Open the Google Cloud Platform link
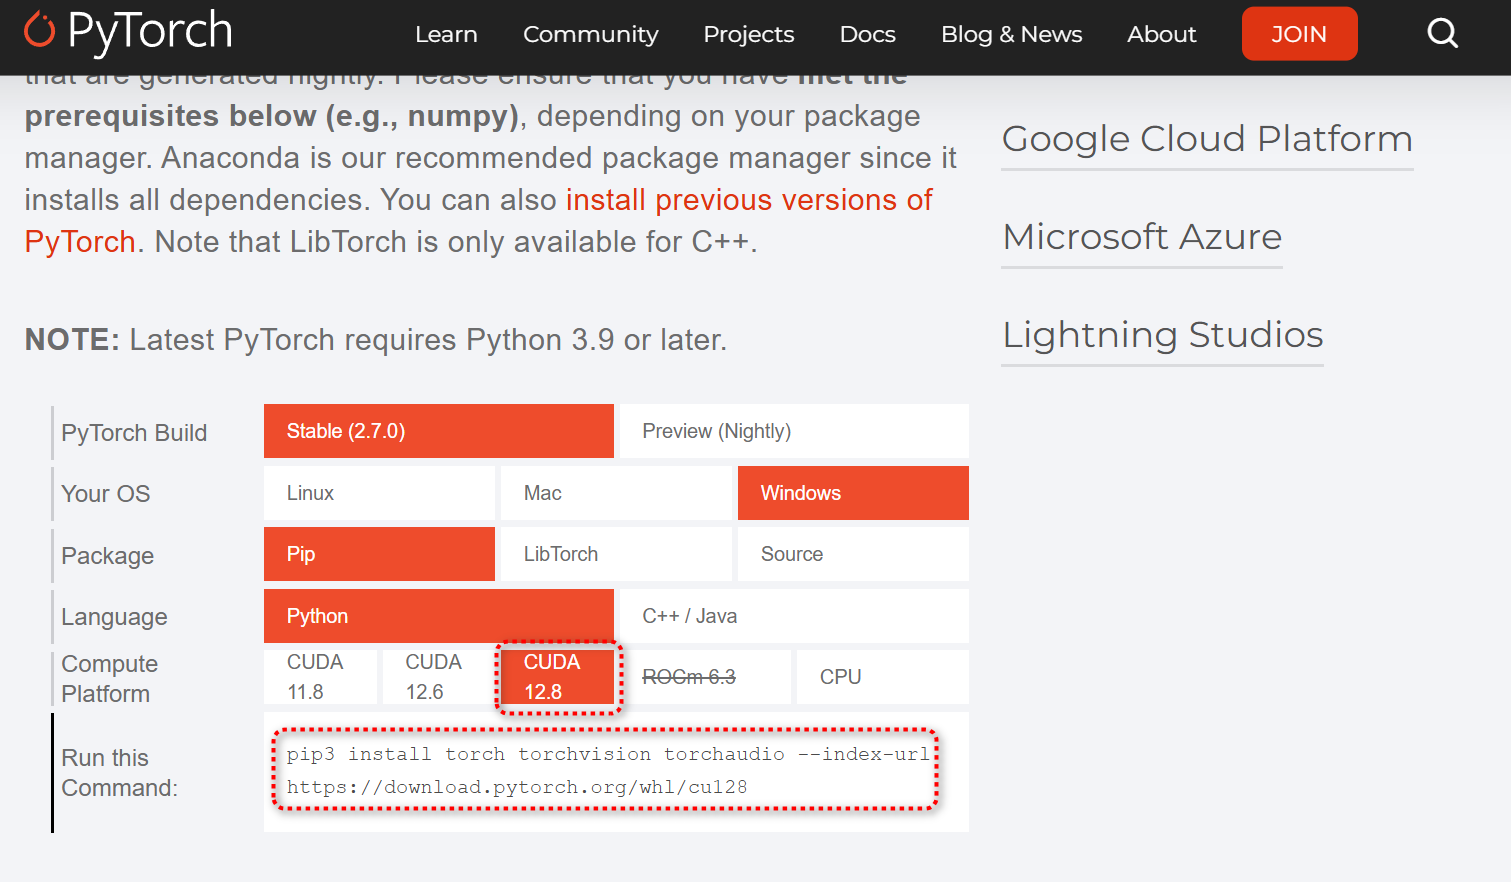This screenshot has width=1511, height=882. tap(1207, 138)
